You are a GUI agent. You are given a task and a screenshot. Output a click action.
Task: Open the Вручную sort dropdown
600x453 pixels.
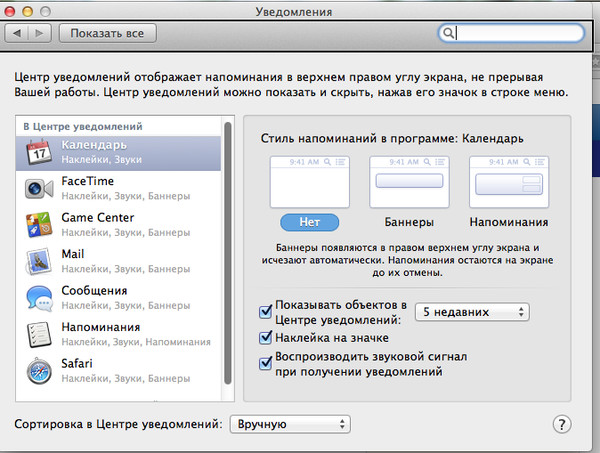290,424
